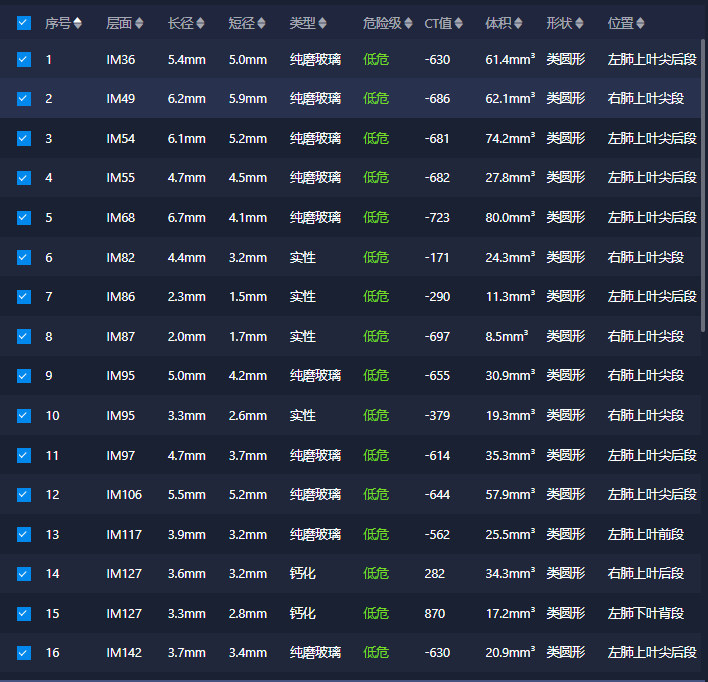Sort by 序号 column sort icon
708x682 pixels.
78,23
